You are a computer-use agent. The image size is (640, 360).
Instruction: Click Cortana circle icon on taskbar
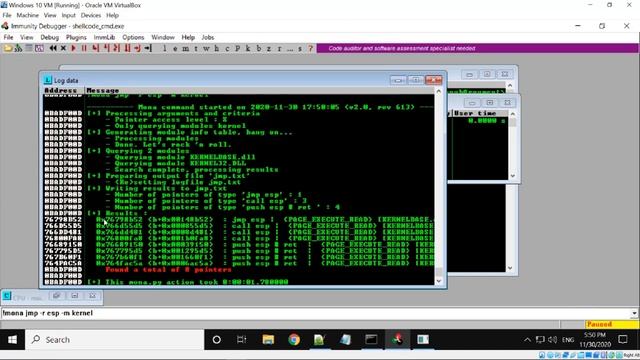217,340
